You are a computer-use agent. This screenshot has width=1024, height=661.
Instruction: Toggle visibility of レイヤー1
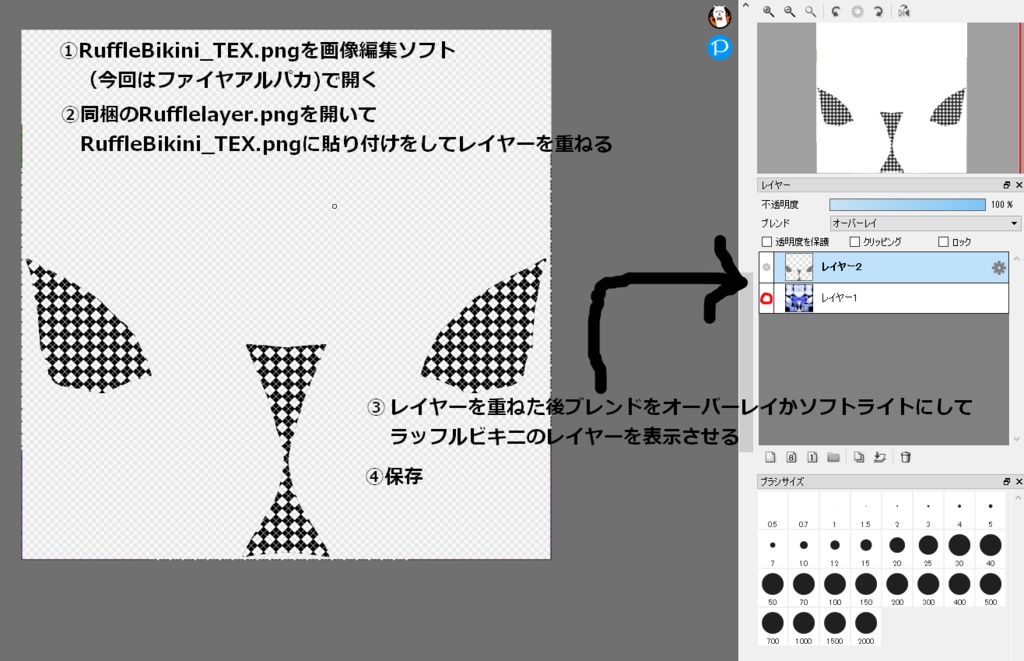coord(767,299)
